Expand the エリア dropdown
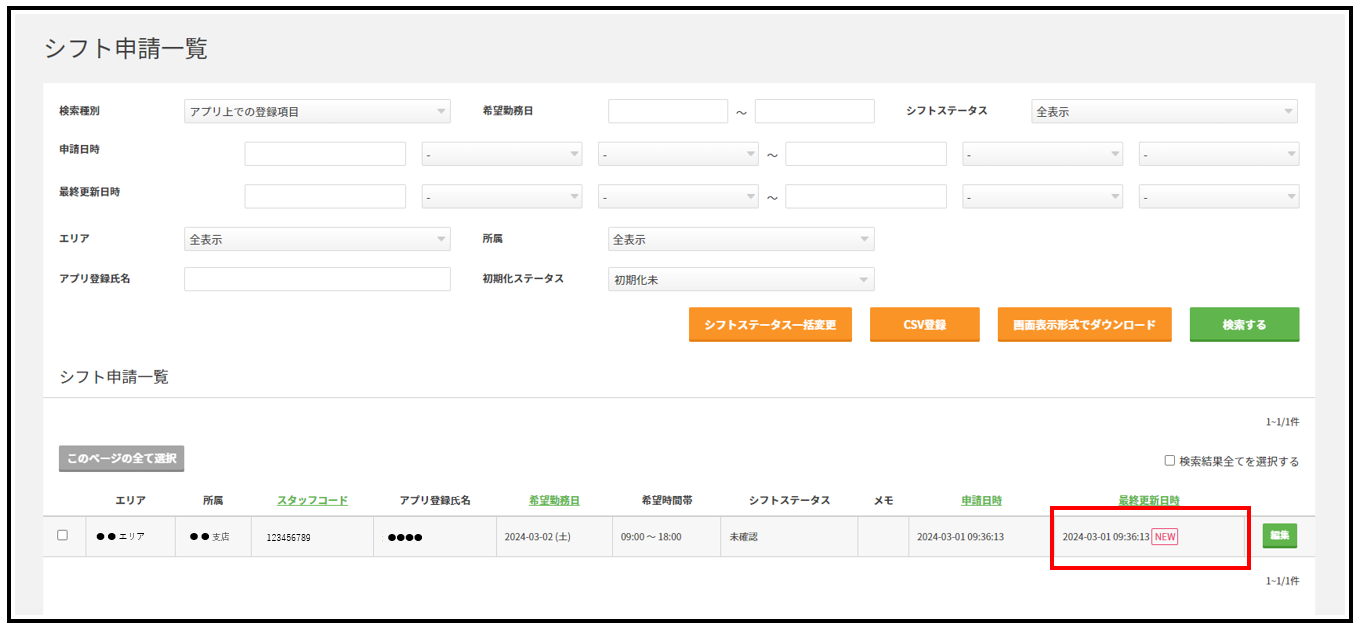This screenshot has height=628, width=1361. click(316, 238)
